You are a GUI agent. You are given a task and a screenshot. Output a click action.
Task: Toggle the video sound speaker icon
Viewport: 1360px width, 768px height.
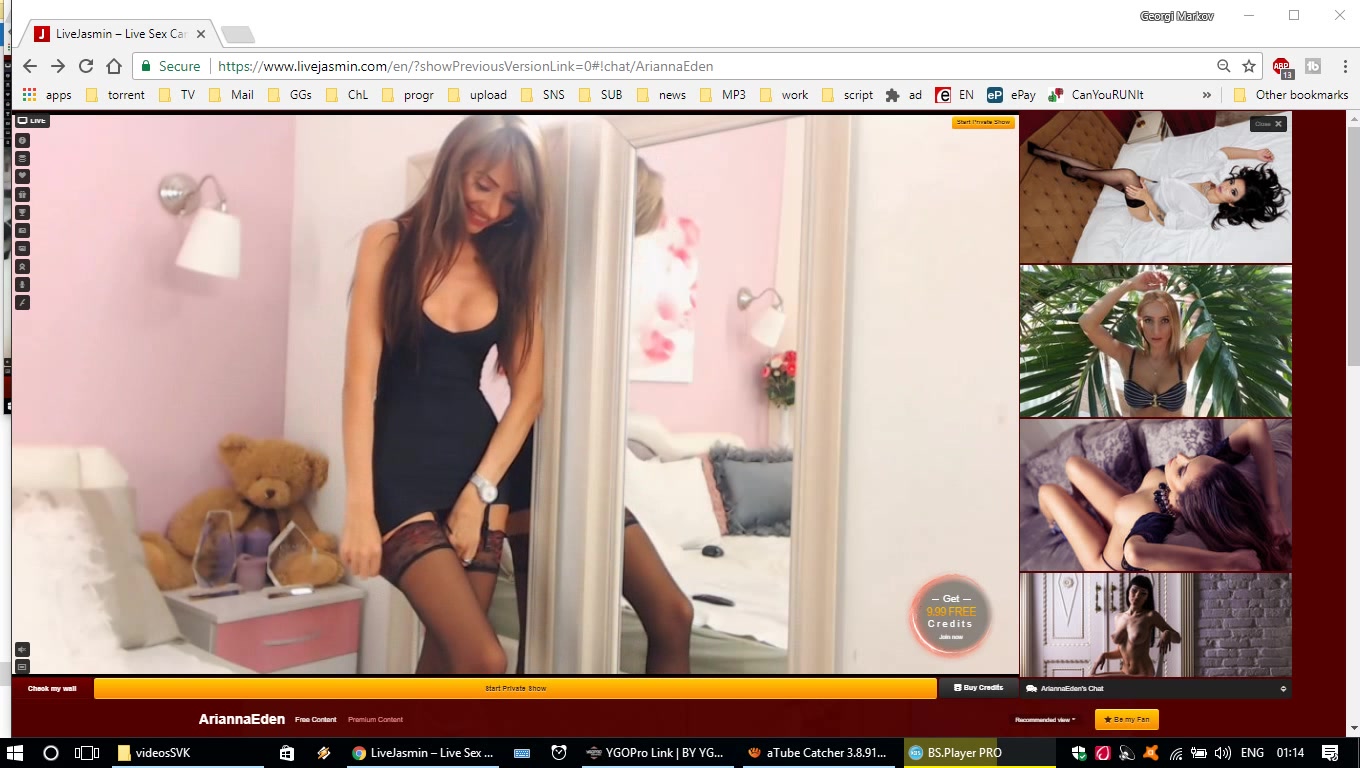22,649
